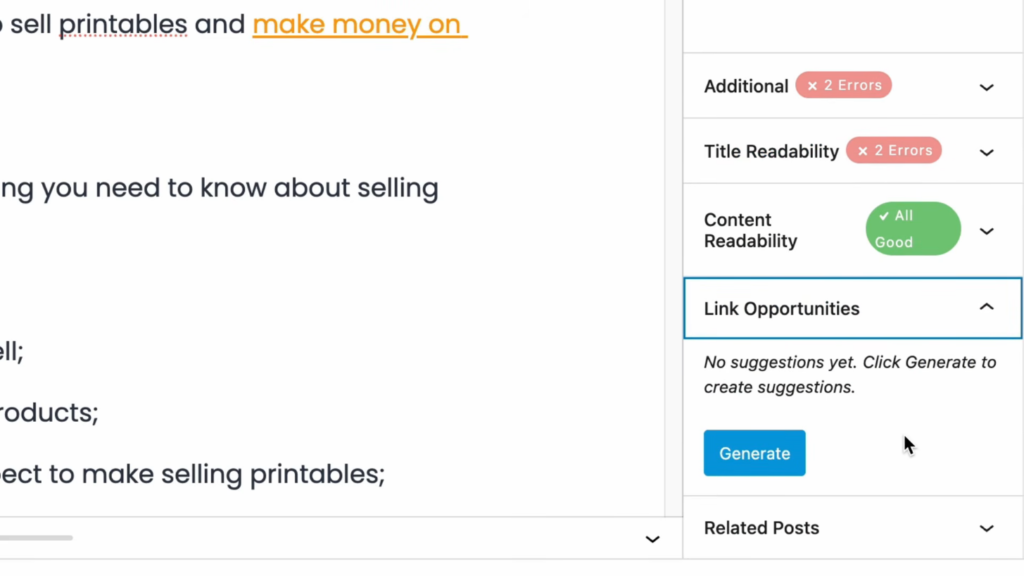
Task: Expand the Additional section chevron
Action: [986, 87]
